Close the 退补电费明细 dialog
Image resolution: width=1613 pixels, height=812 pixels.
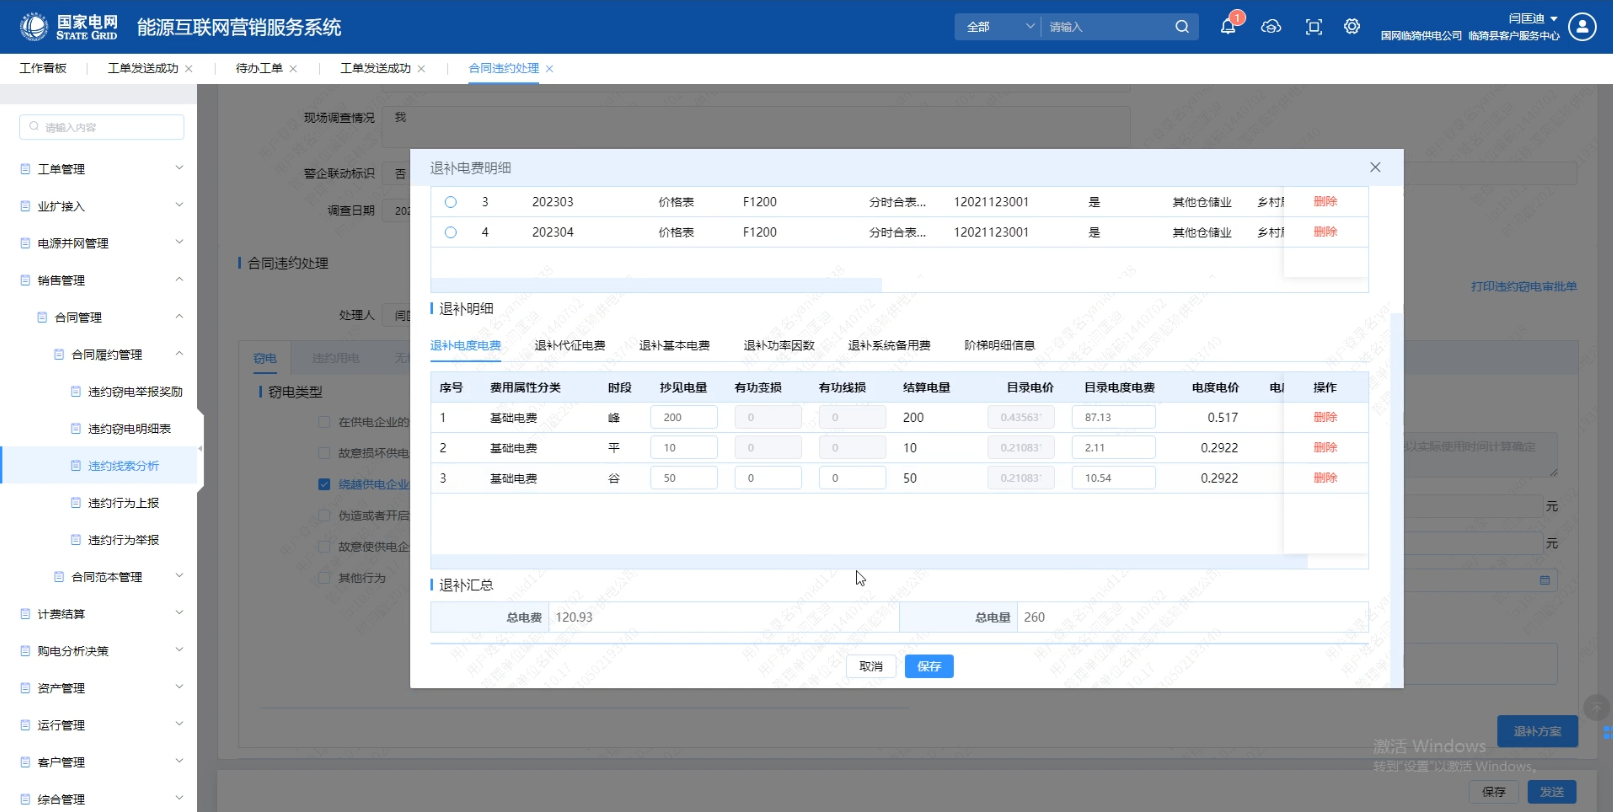pyautogui.click(x=1375, y=167)
